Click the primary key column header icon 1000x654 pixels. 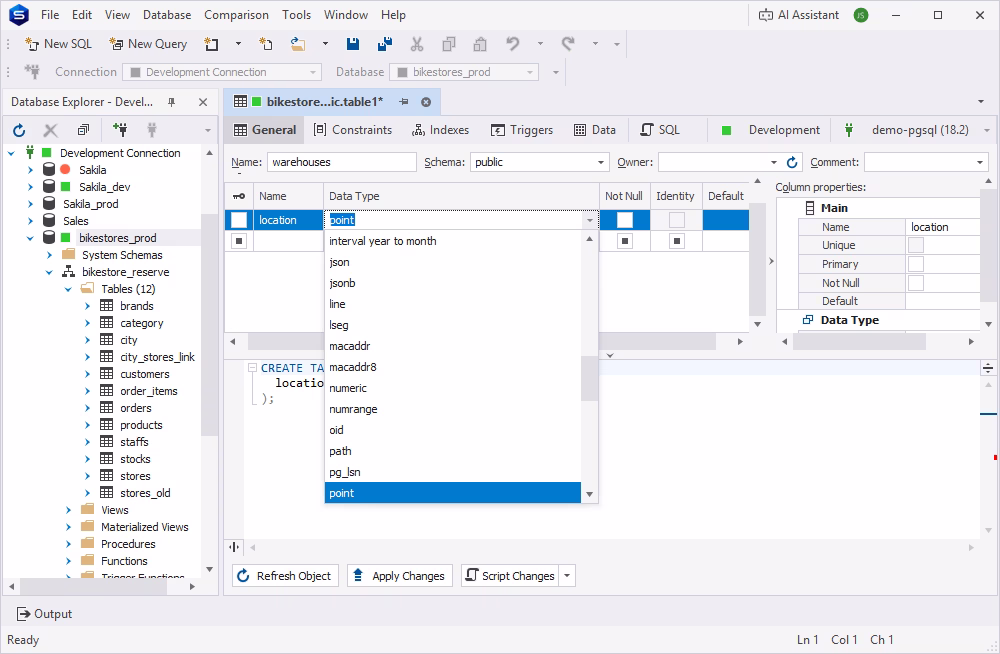[x=239, y=196]
